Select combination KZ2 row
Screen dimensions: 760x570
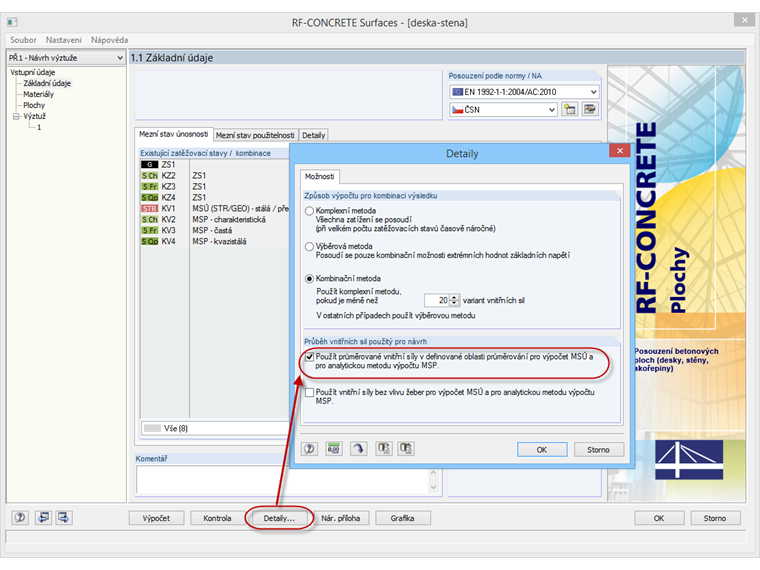(x=214, y=175)
